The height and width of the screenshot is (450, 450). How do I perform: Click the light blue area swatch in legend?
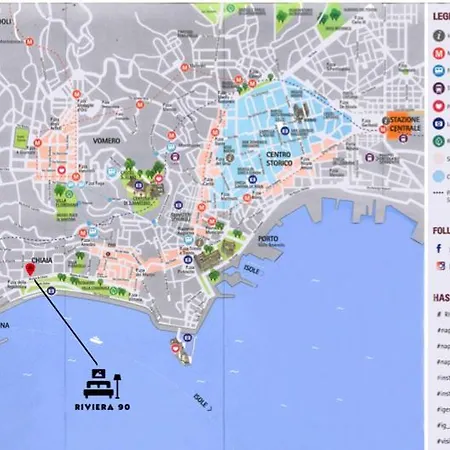click(x=439, y=176)
